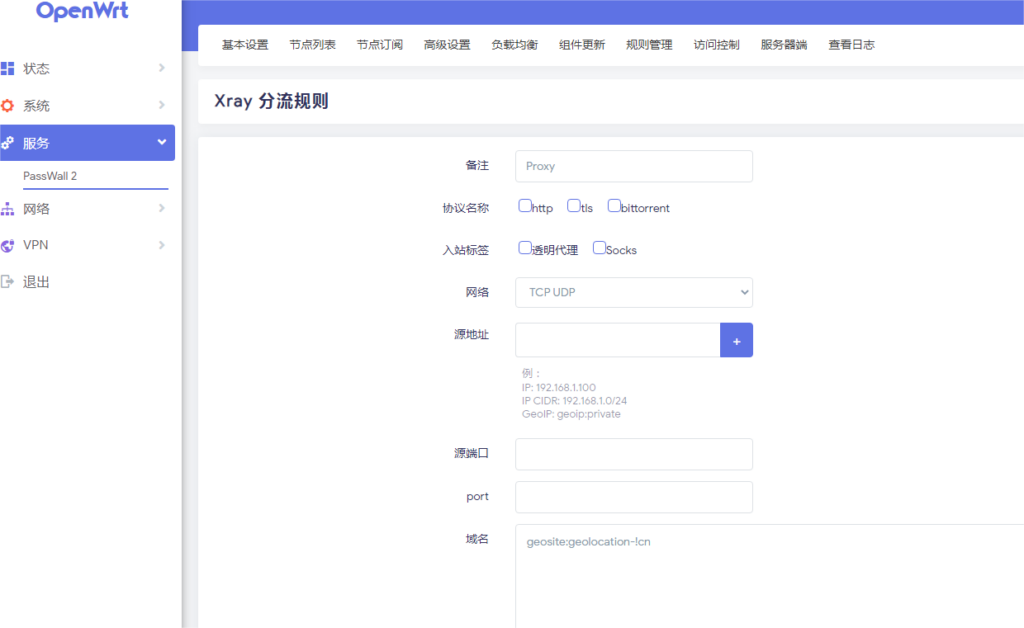The height and width of the screenshot is (628, 1024).
Task: Click the 网络 network icon in sidebar
Action: (x=7, y=209)
